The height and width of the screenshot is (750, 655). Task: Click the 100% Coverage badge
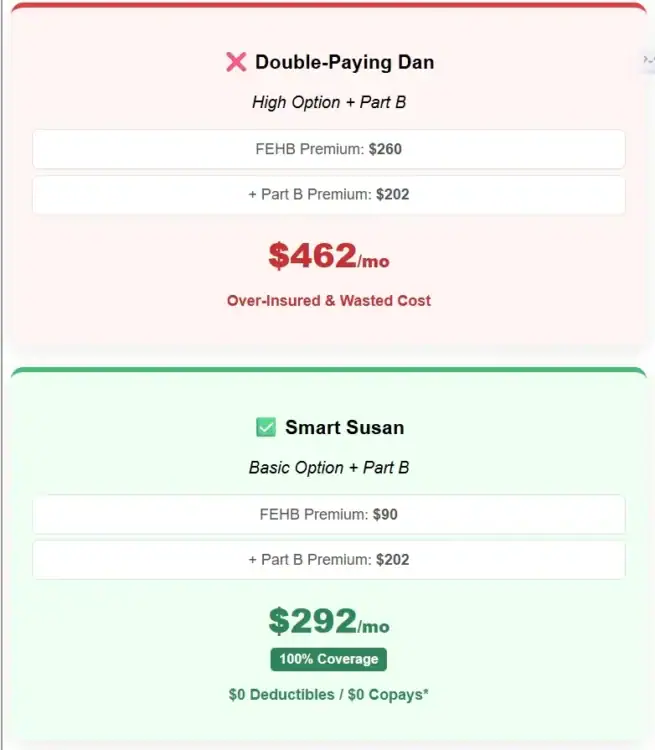click(328, 659)
